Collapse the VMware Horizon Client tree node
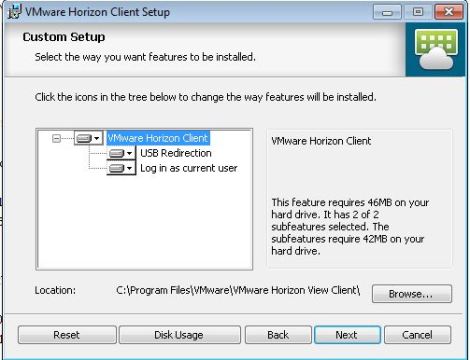The width and height of the screenshot is (470, 360). (x=57, y=138)
